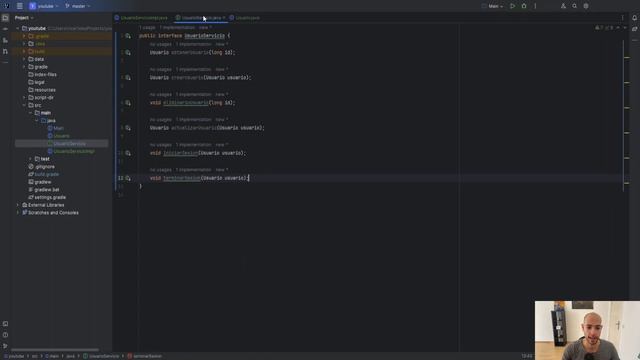Click terminarSesion breadcrumb in status bar
The image size is (640, 360).
tap(144, 356)
